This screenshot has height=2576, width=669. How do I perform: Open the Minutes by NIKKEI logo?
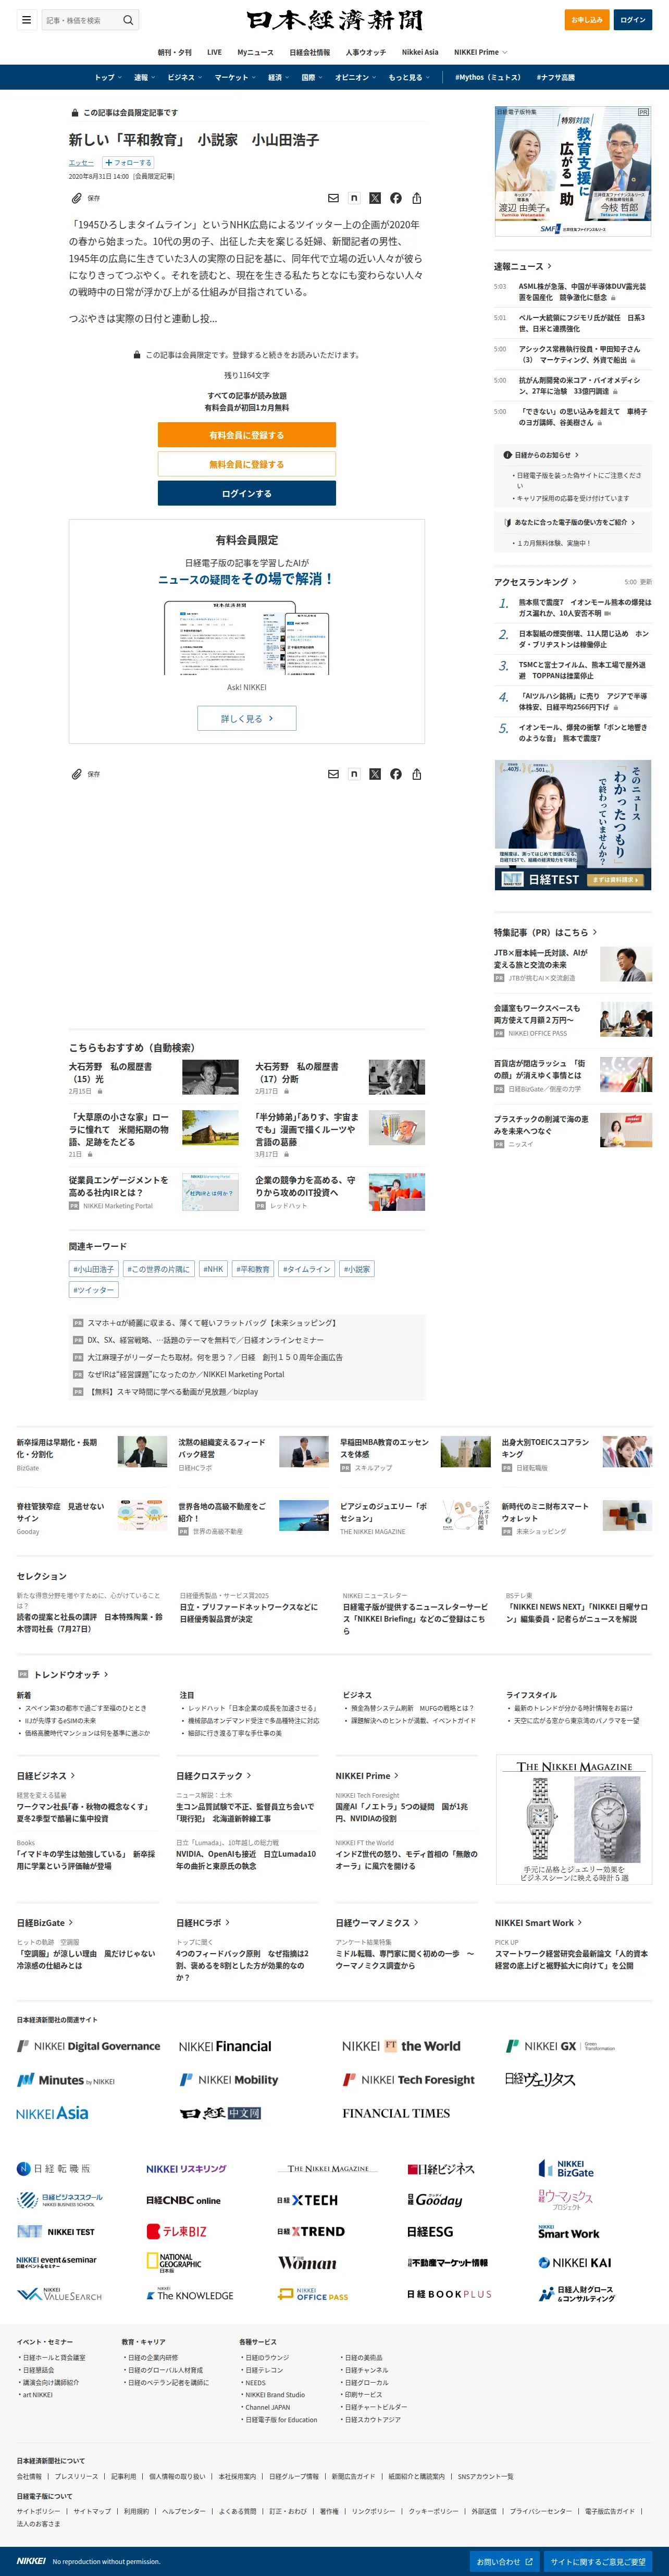click(x=66, y=2080)
